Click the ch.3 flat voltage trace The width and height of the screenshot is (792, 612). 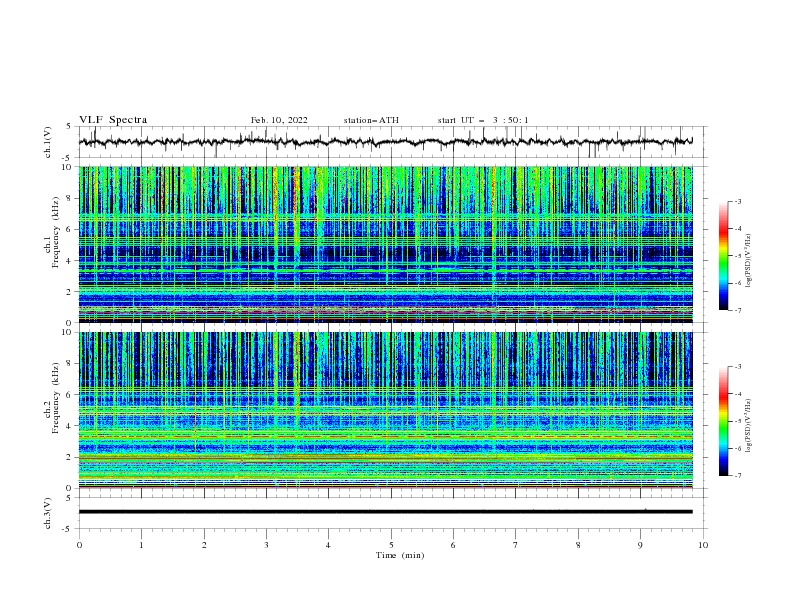coord(385,512)
